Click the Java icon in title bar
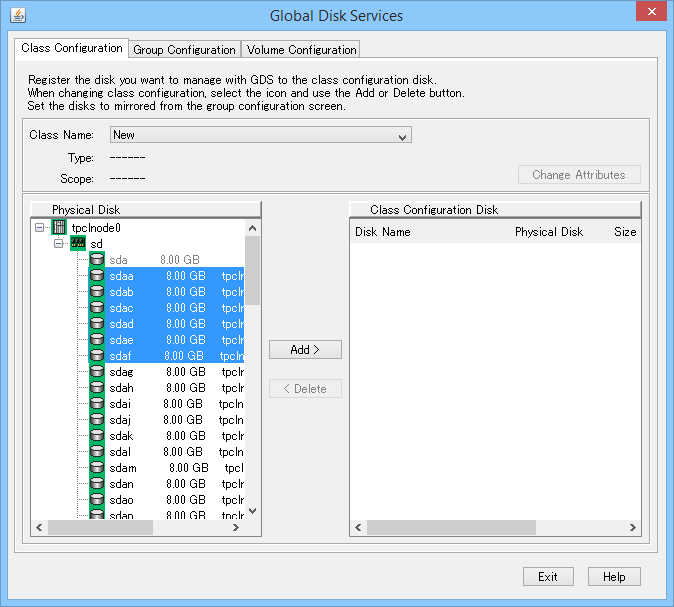The image size is (674, 607). tap(16, 15)
